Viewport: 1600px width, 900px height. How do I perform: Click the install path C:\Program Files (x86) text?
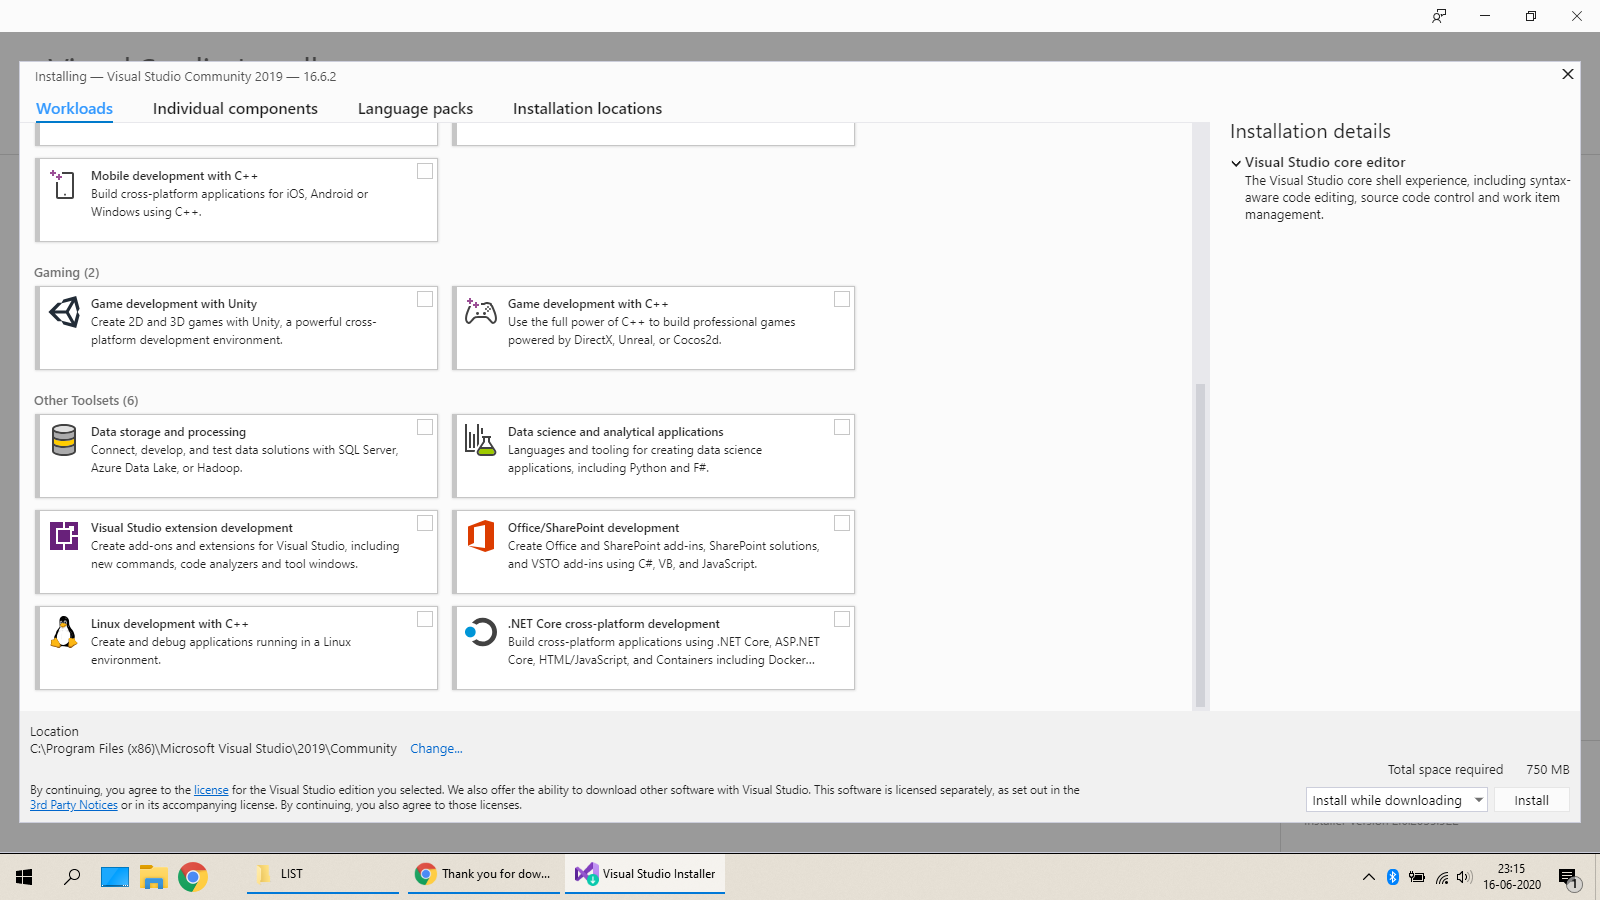[213, 748]
